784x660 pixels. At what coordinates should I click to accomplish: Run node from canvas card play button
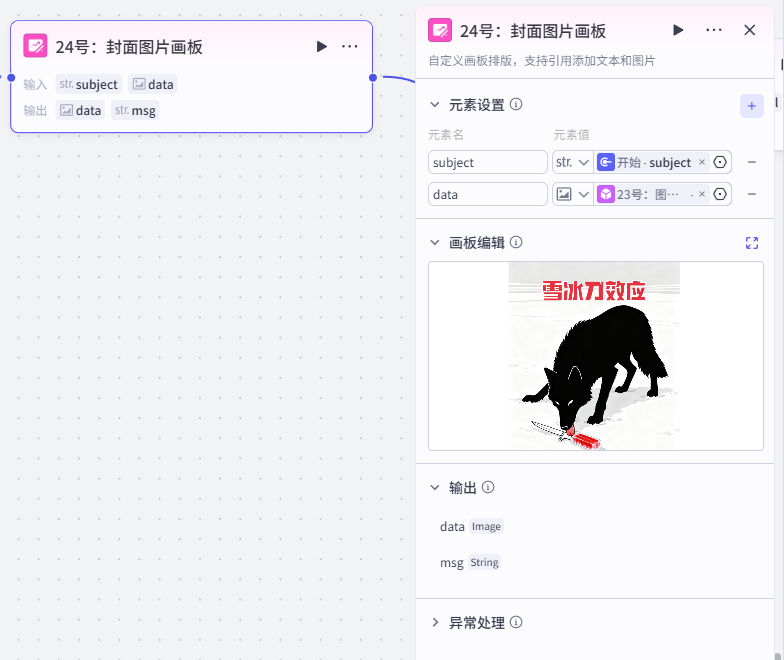[x=322, y=46]
